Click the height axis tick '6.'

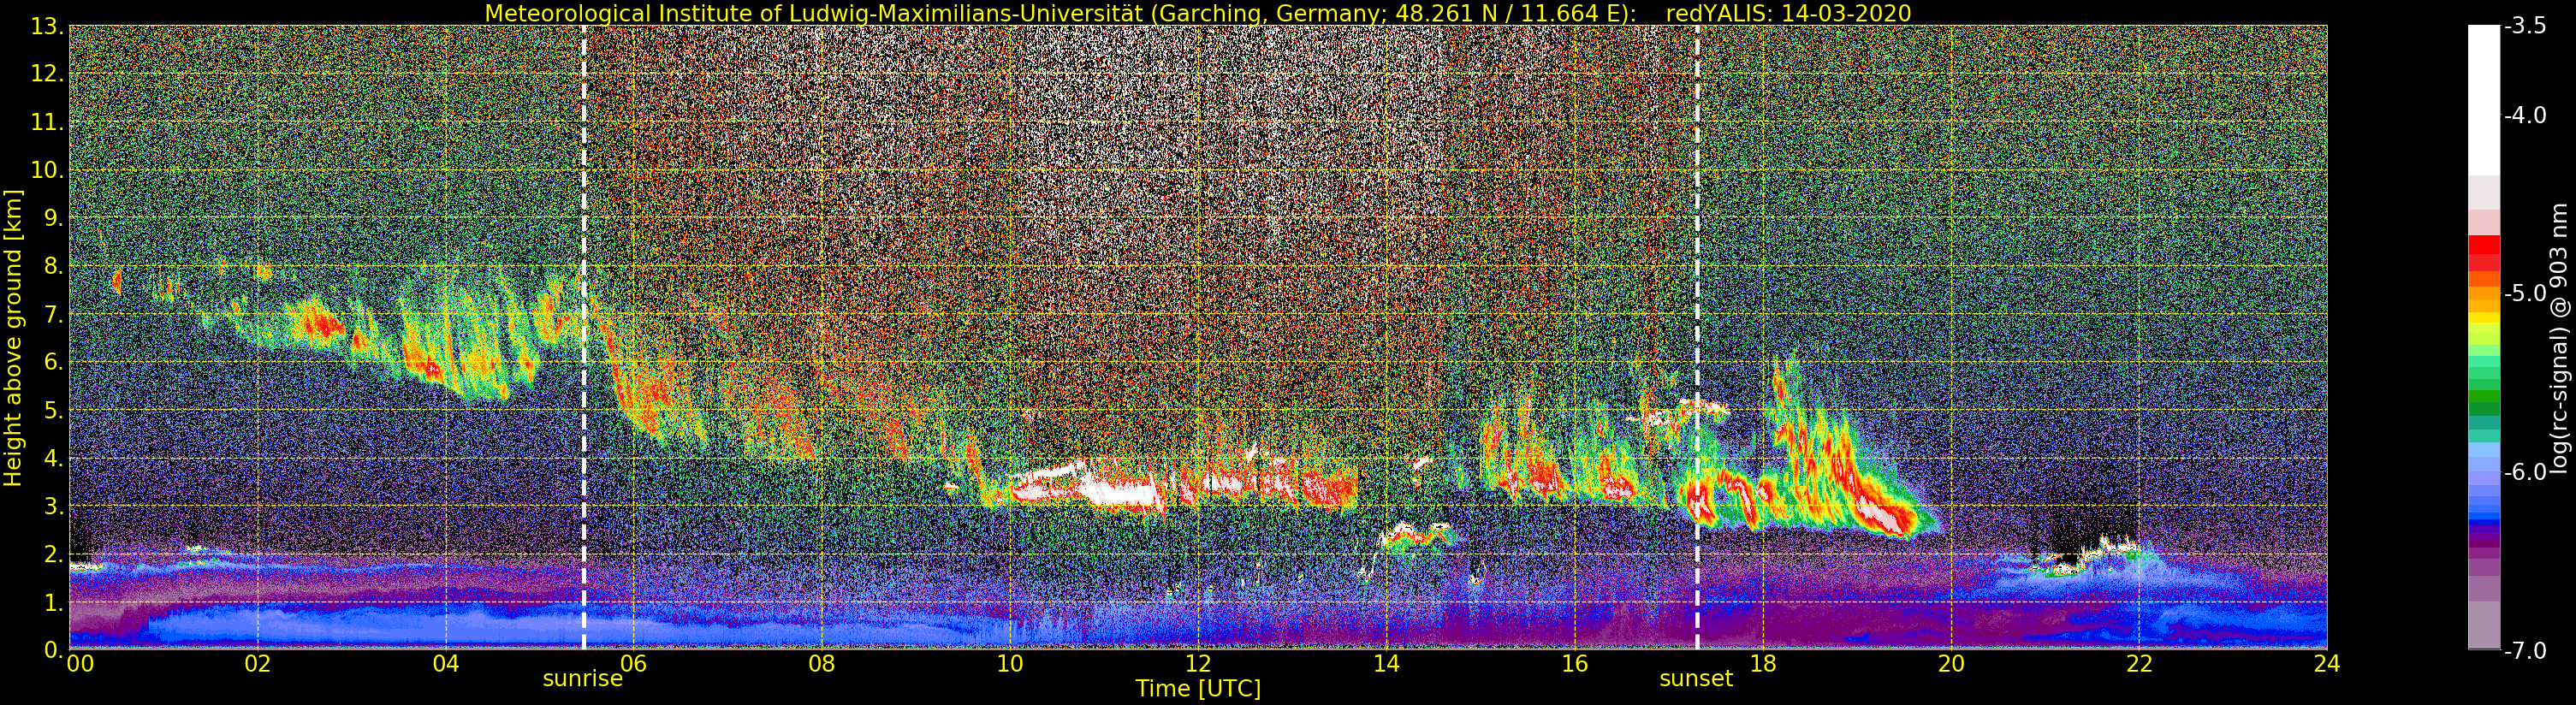(x=54, y=363)
